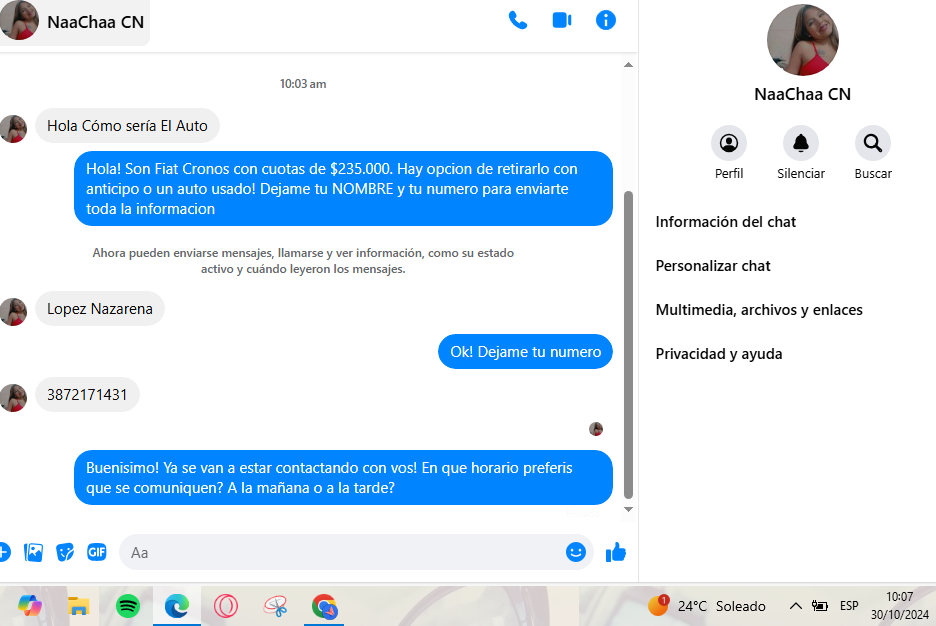Expand Personalizar chat section
This screenshot has height=626, width=936.
pyautogui.click(x=713, y=266)
